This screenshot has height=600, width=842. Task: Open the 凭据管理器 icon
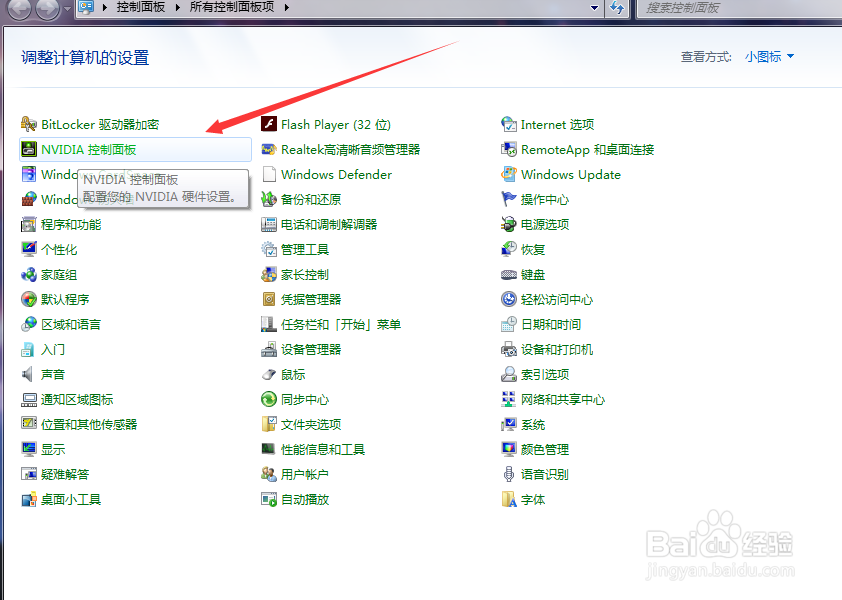(x=268, y=299)
